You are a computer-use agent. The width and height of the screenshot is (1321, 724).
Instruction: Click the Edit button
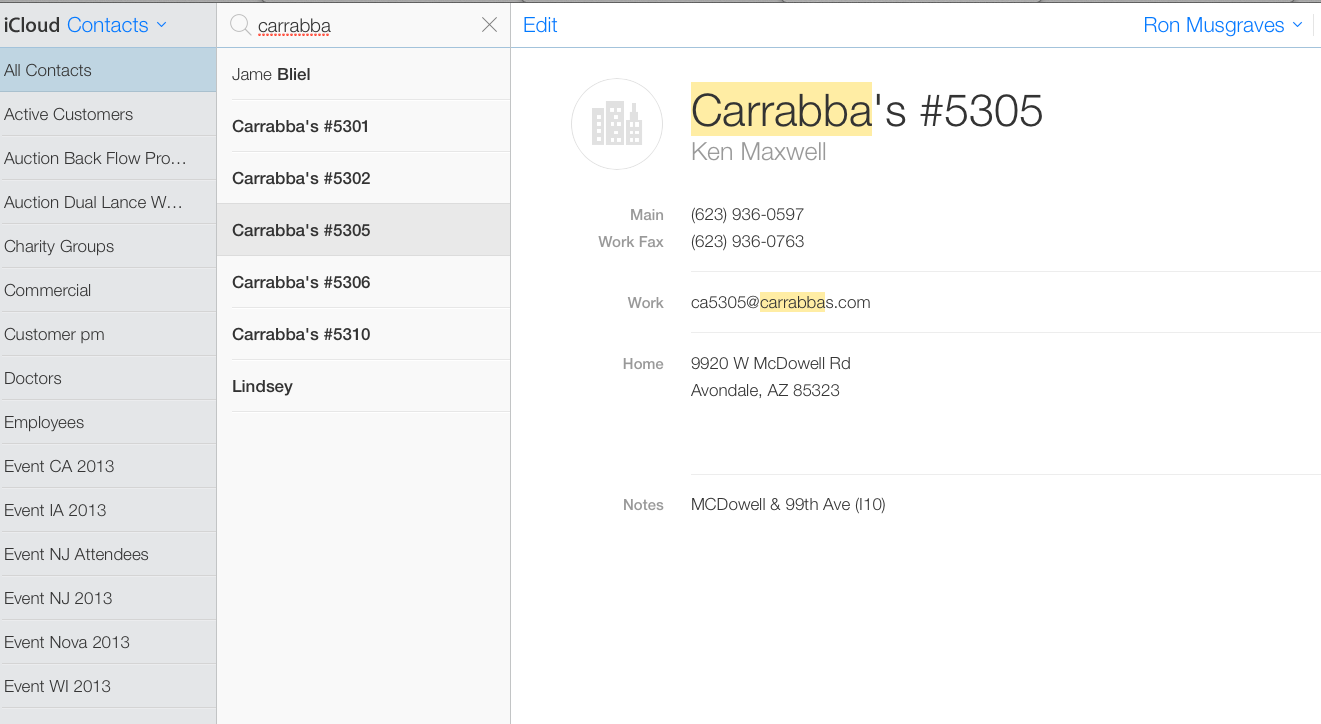(540, 25)
